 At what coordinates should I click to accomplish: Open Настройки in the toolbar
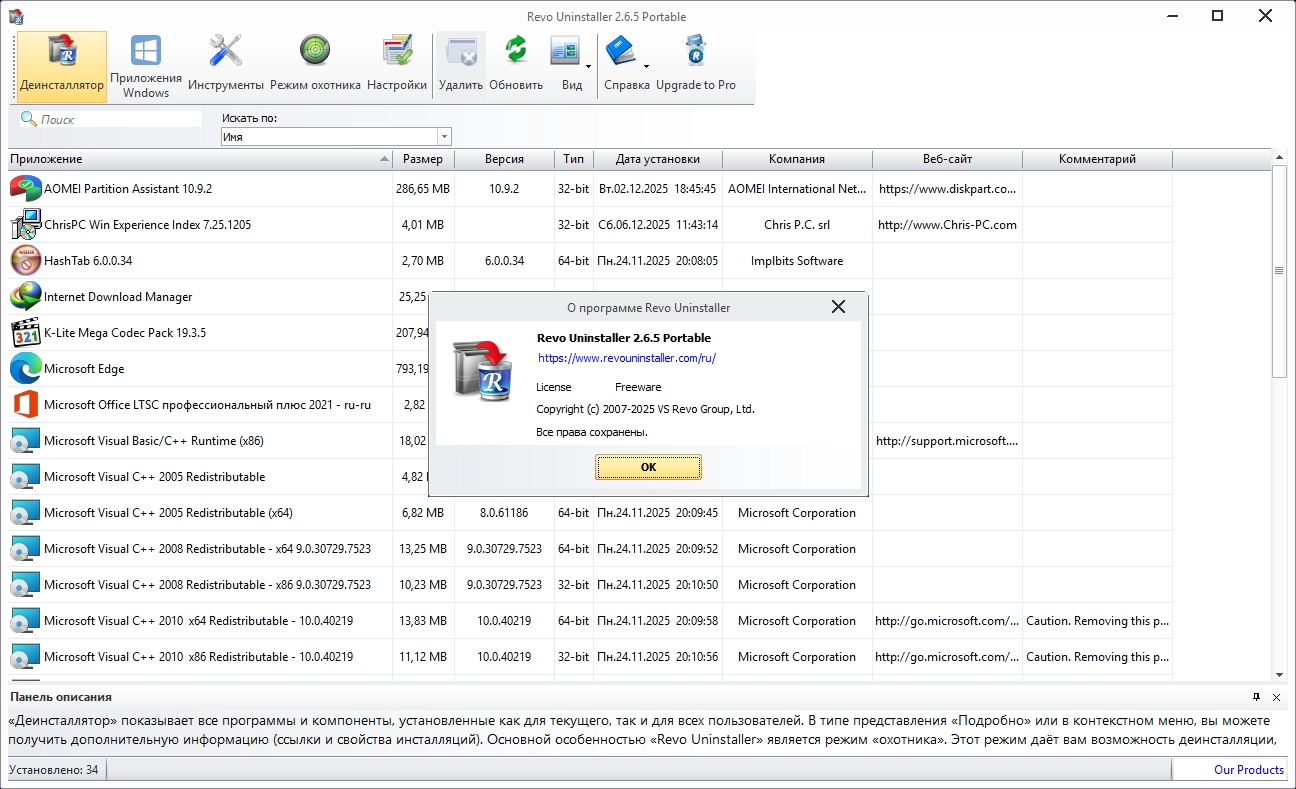tap(397, 66)
